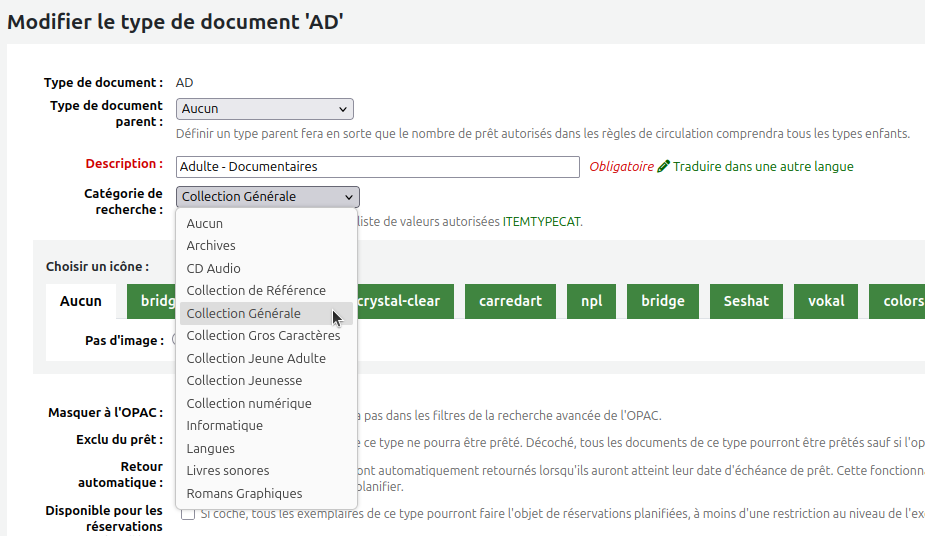Image resolution: width=925 pixels, height=536 pixels.
Task: Select Romans Graphiques option
Action: tap(267, 494)
